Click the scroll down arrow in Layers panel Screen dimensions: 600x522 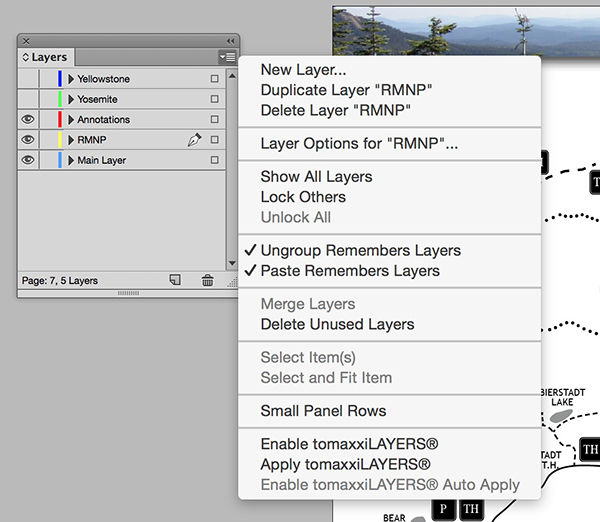(232, 263)
